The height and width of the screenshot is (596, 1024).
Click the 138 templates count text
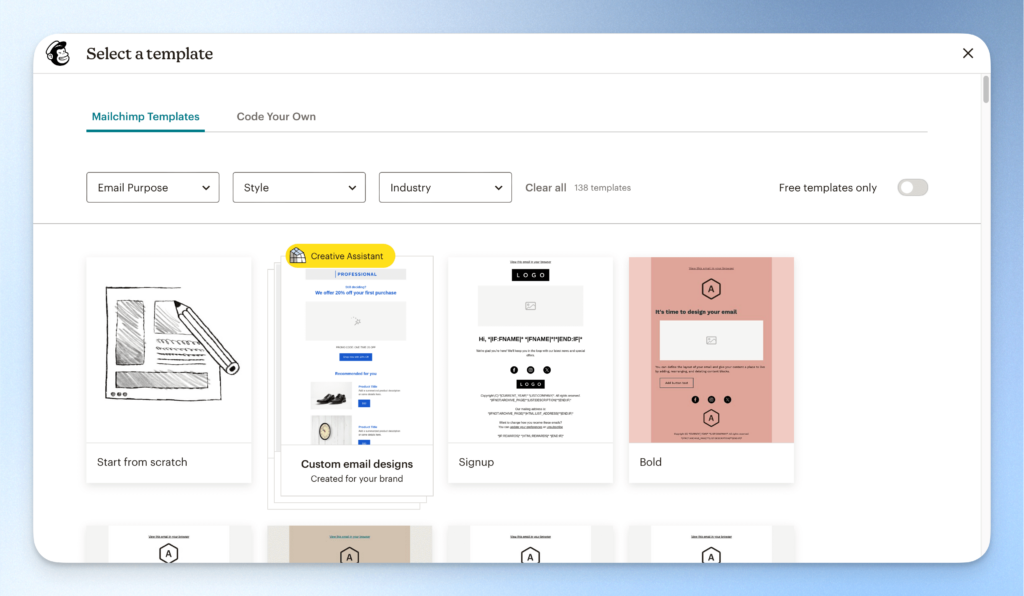tap(602, 187)
